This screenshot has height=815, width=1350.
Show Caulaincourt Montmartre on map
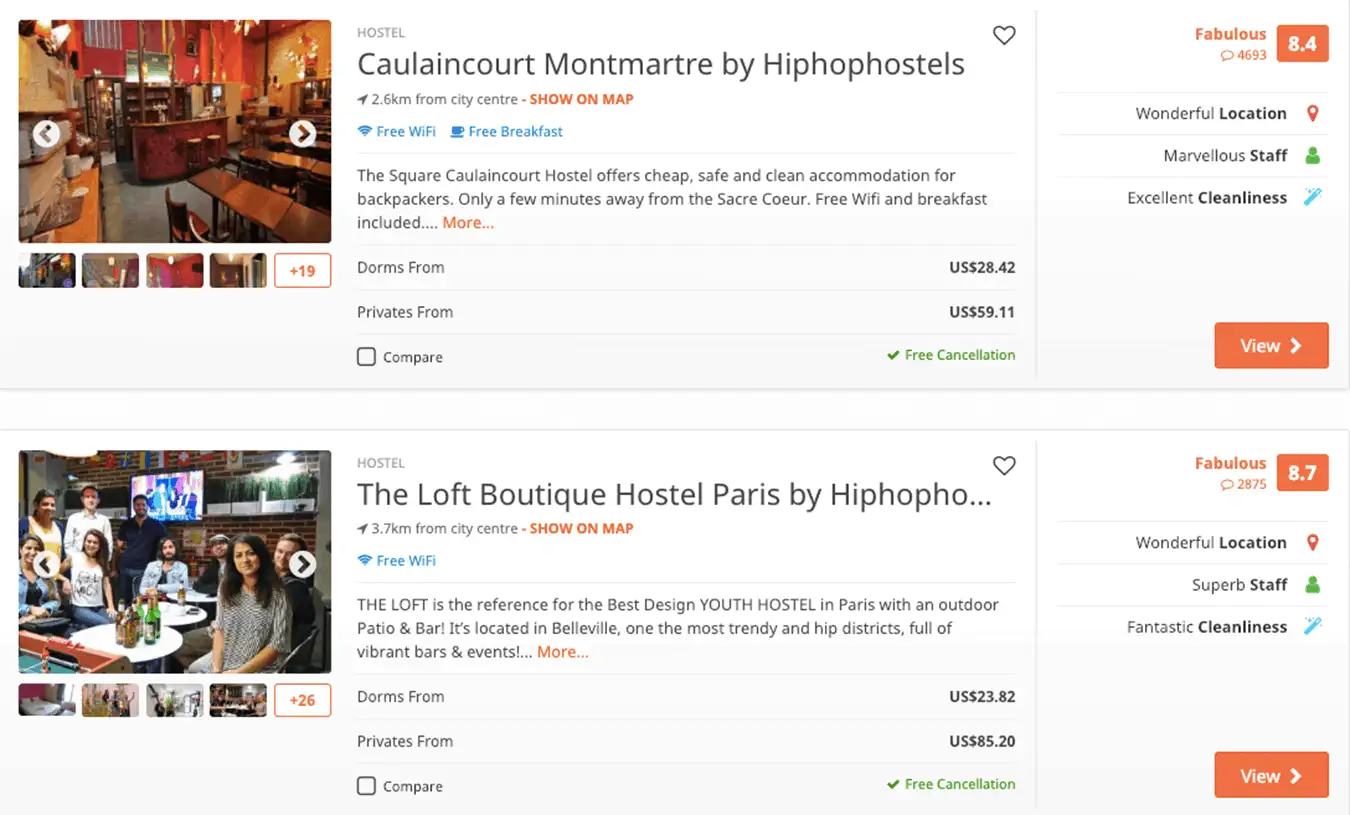pos(581,99)
